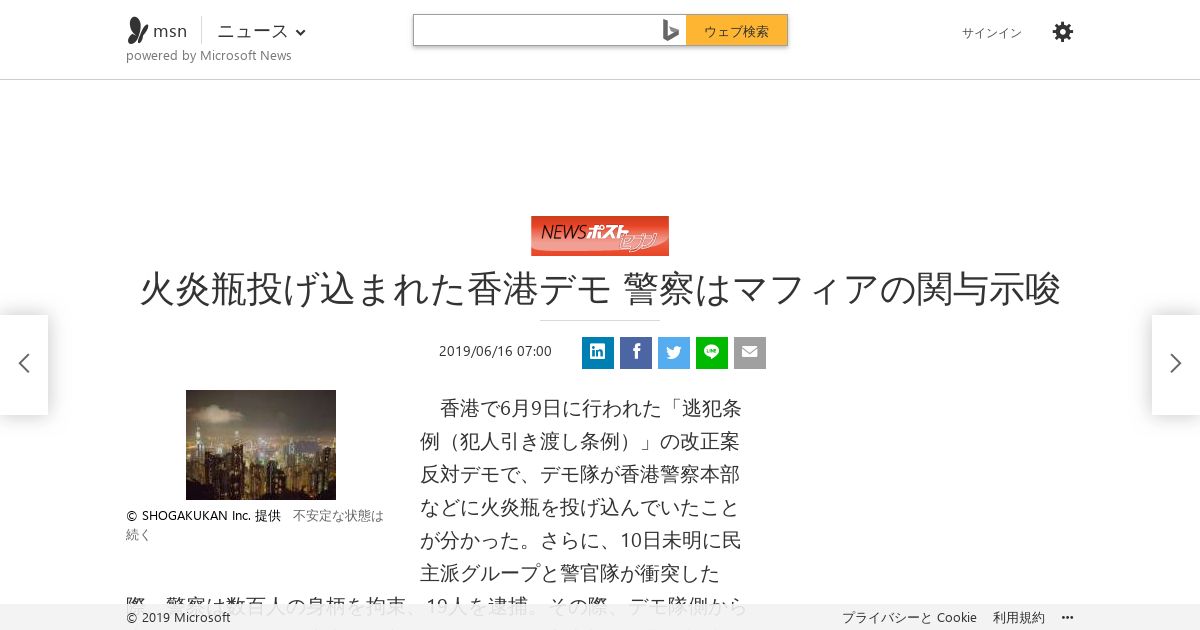Focus the web search input field
Viewport: 1200px width, 630px height.
click(x=535, y=30)
